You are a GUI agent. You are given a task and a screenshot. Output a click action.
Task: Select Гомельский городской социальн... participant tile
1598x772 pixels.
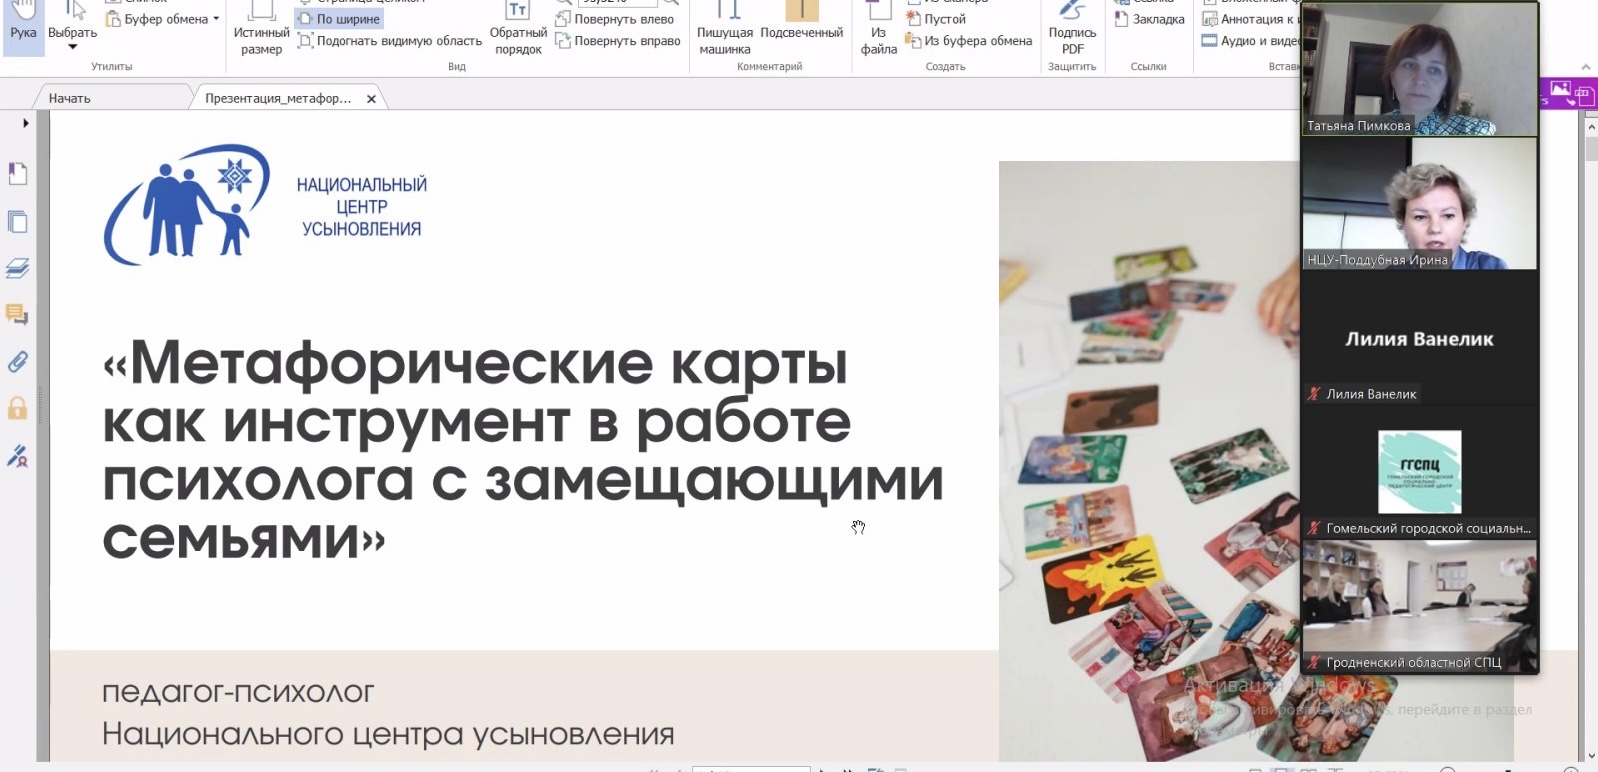pyautogui.click(x=1419, y=472)
